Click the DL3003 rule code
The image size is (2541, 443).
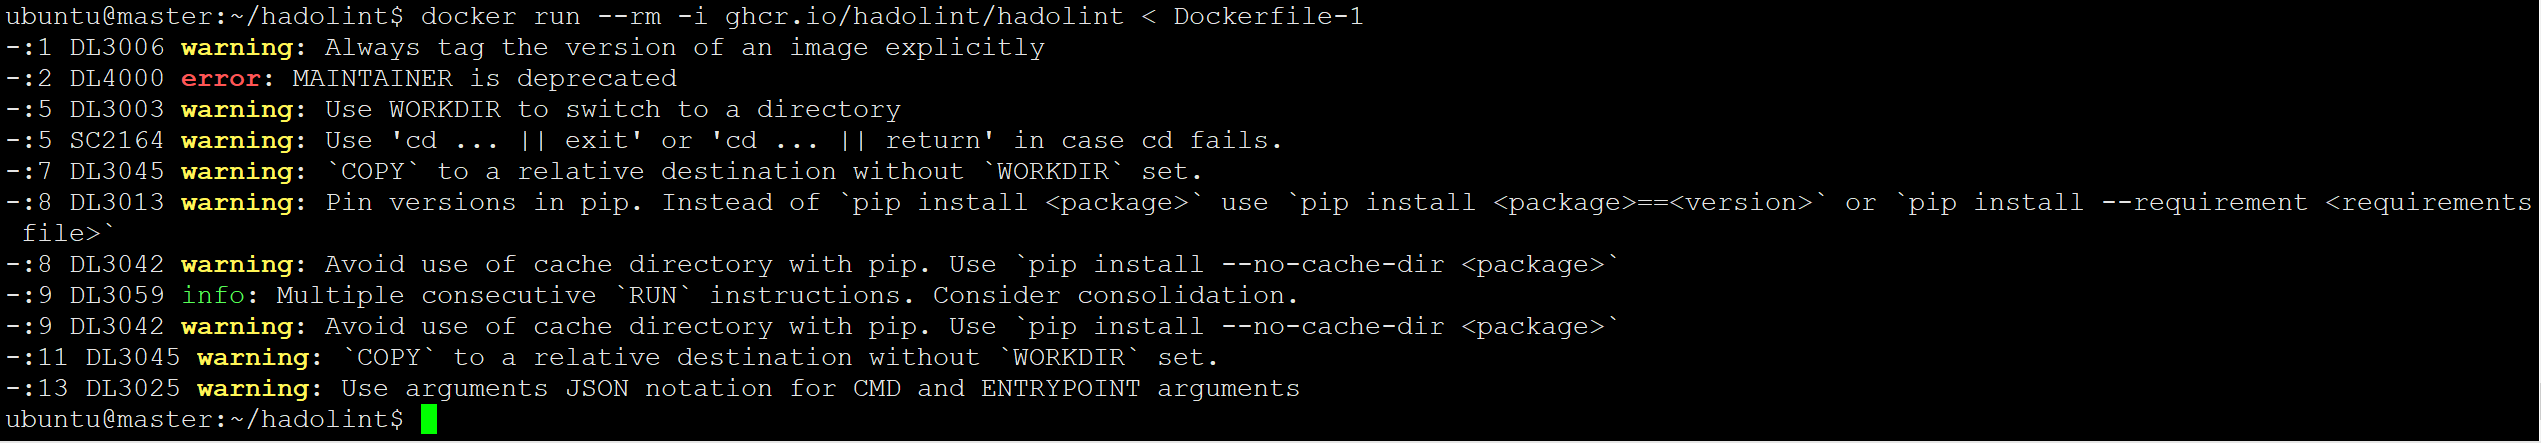coord(116,109)
